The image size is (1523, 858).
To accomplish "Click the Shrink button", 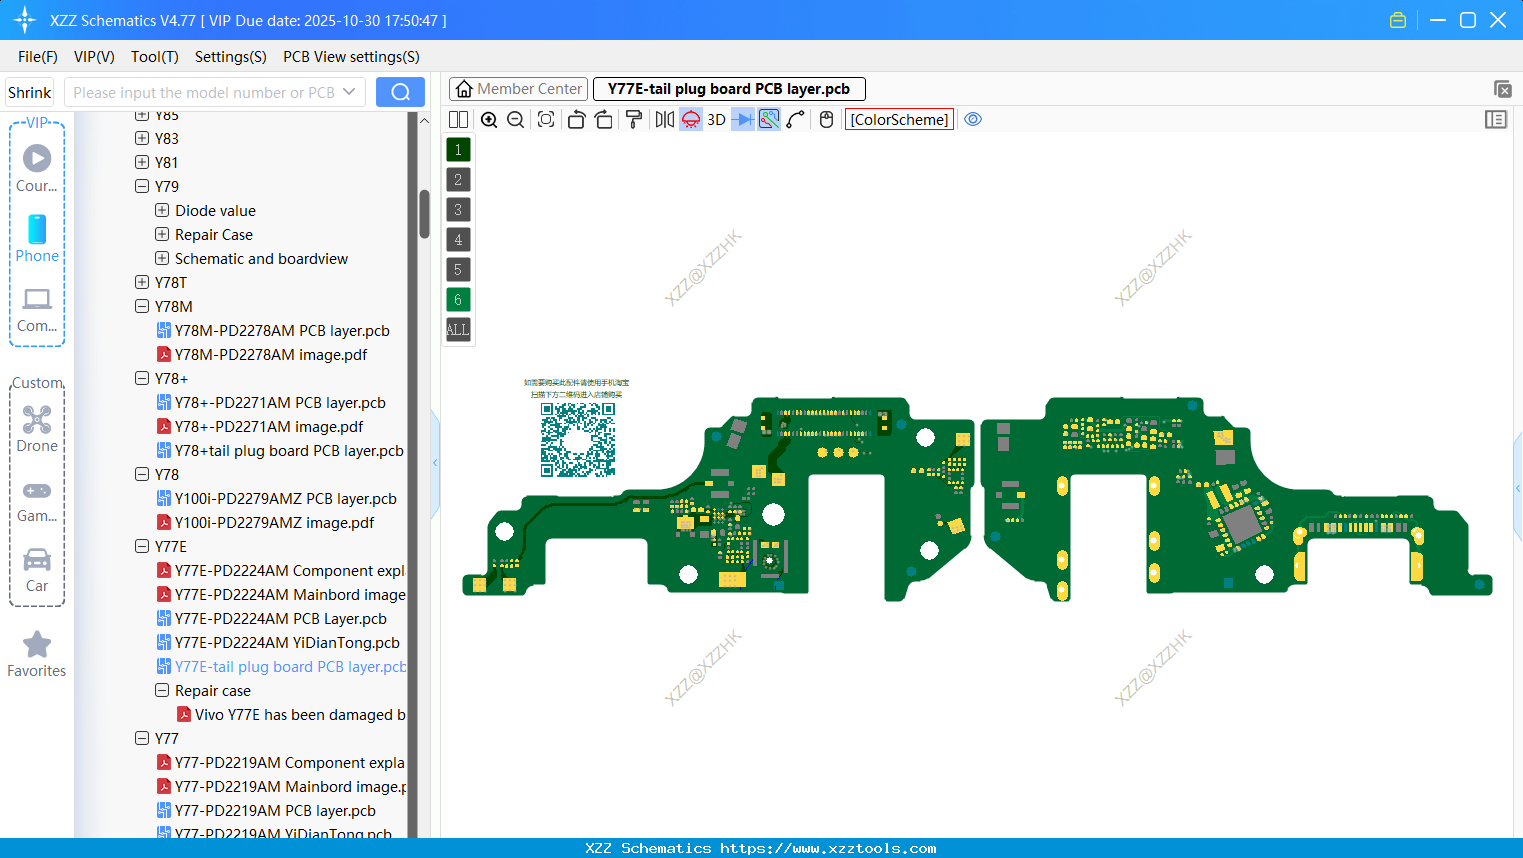I will pos(29,91).
